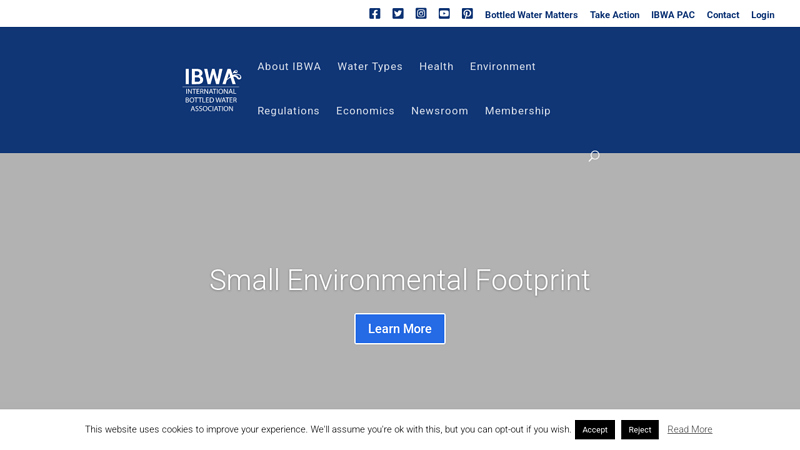800x450 pixels.
Task: Open the Take Action link
Action: 614,15
